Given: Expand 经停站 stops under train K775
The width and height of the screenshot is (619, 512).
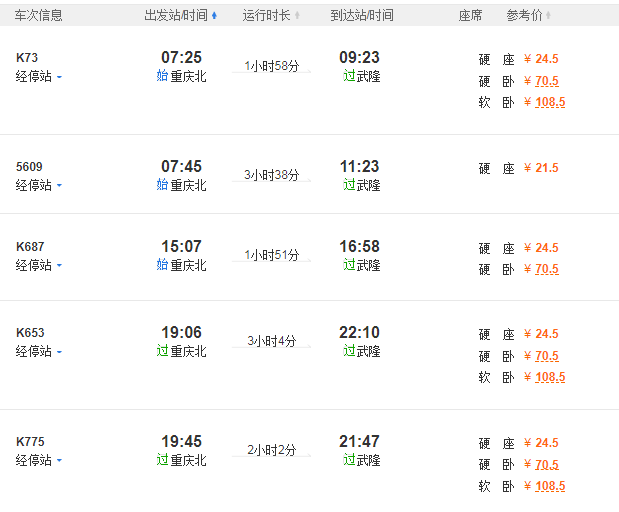Looking at the screenshot, I should click(38, 460).
